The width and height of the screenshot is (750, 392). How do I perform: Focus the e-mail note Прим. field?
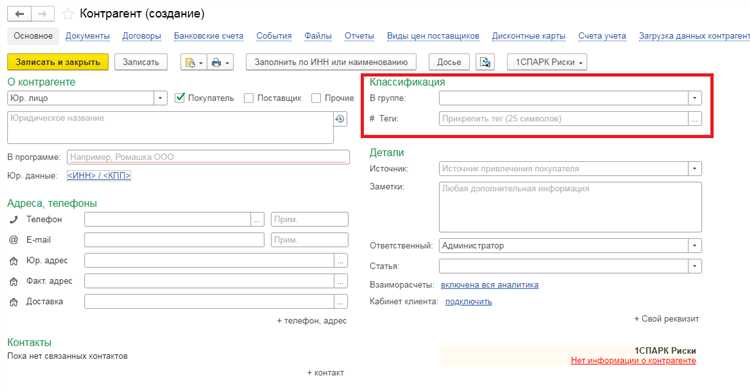coord(309,240)
